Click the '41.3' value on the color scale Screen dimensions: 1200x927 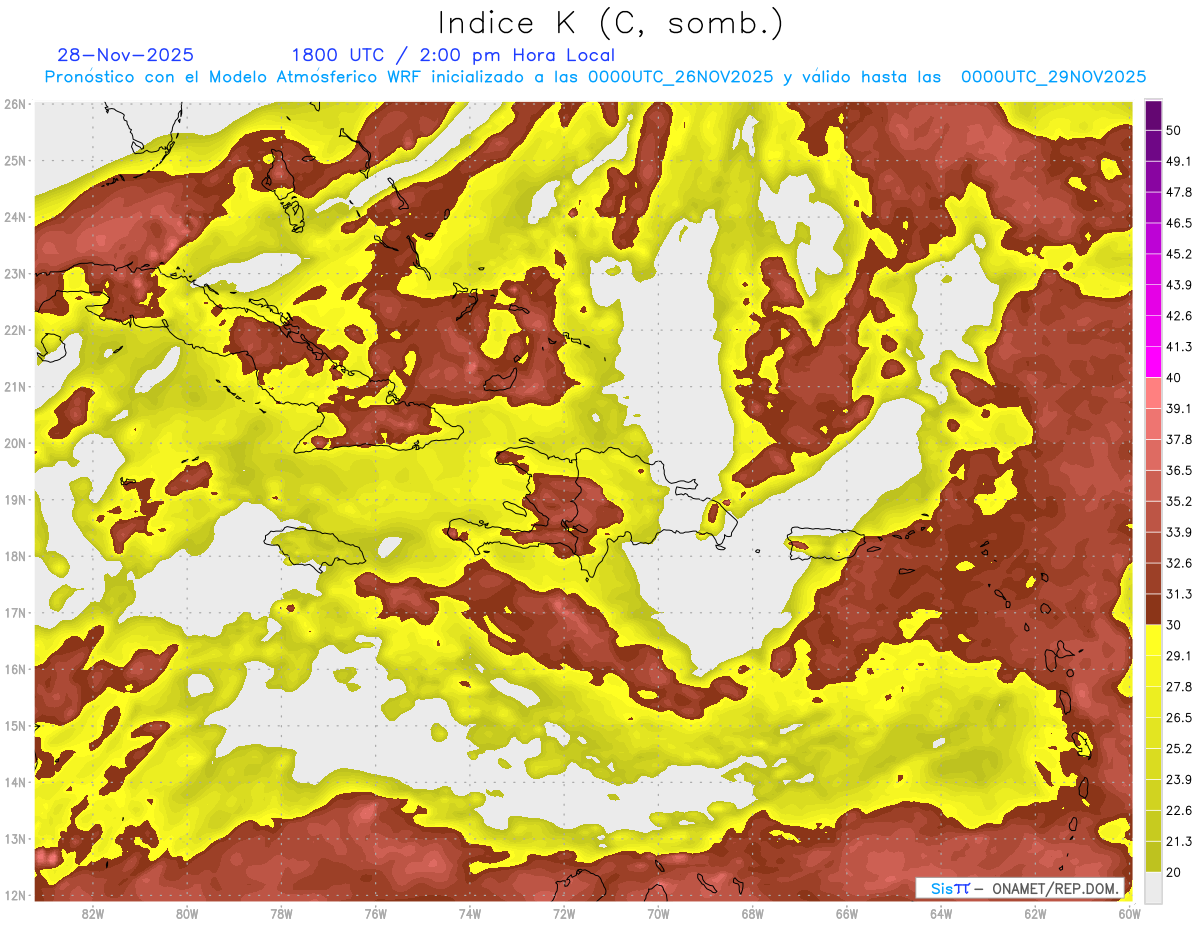coord(1179,347)
